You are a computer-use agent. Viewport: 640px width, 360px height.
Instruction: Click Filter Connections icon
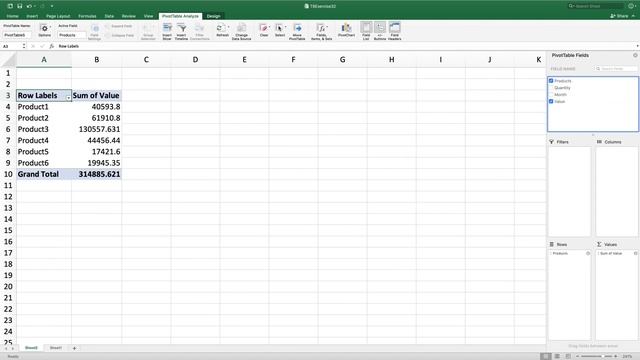[x=199, y=28]
